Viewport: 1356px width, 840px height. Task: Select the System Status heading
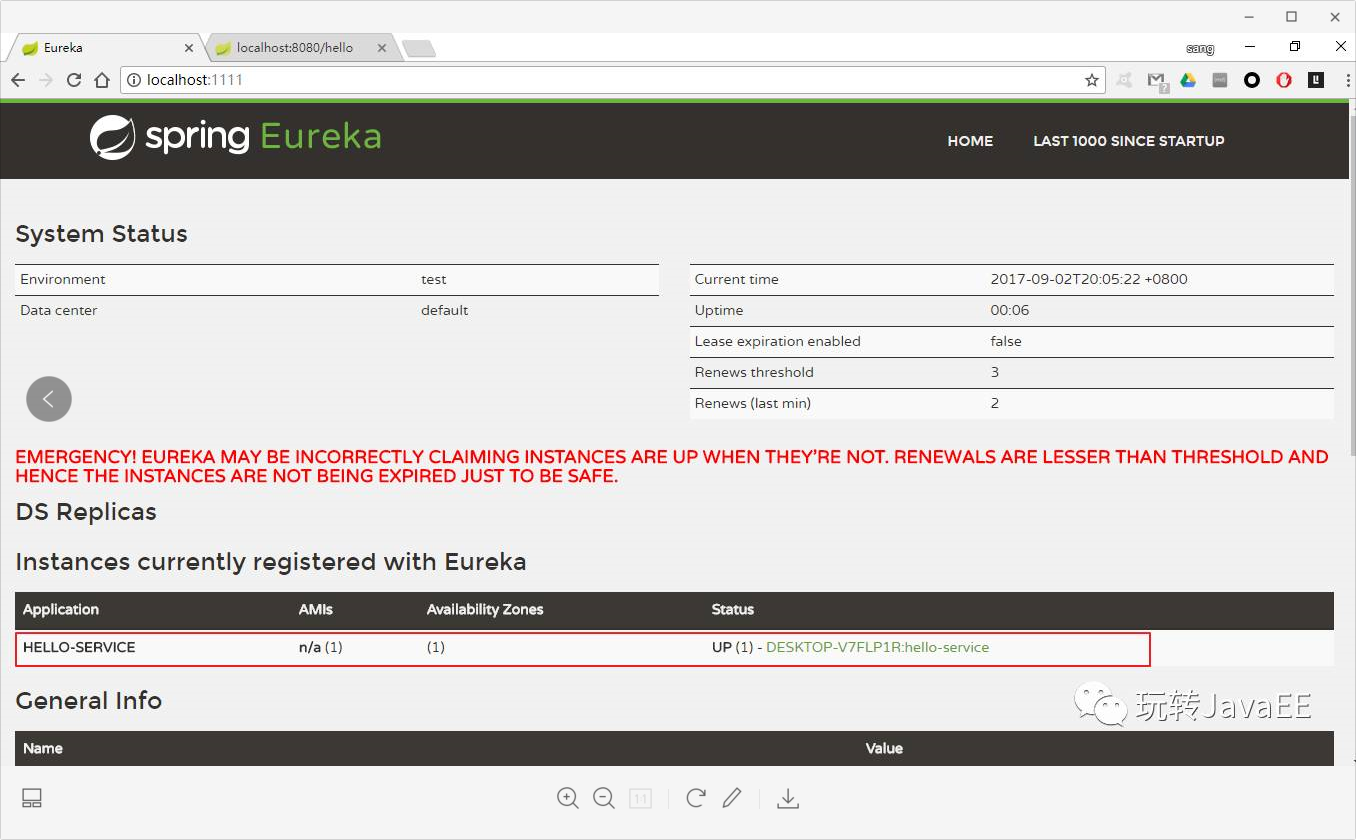102,234
